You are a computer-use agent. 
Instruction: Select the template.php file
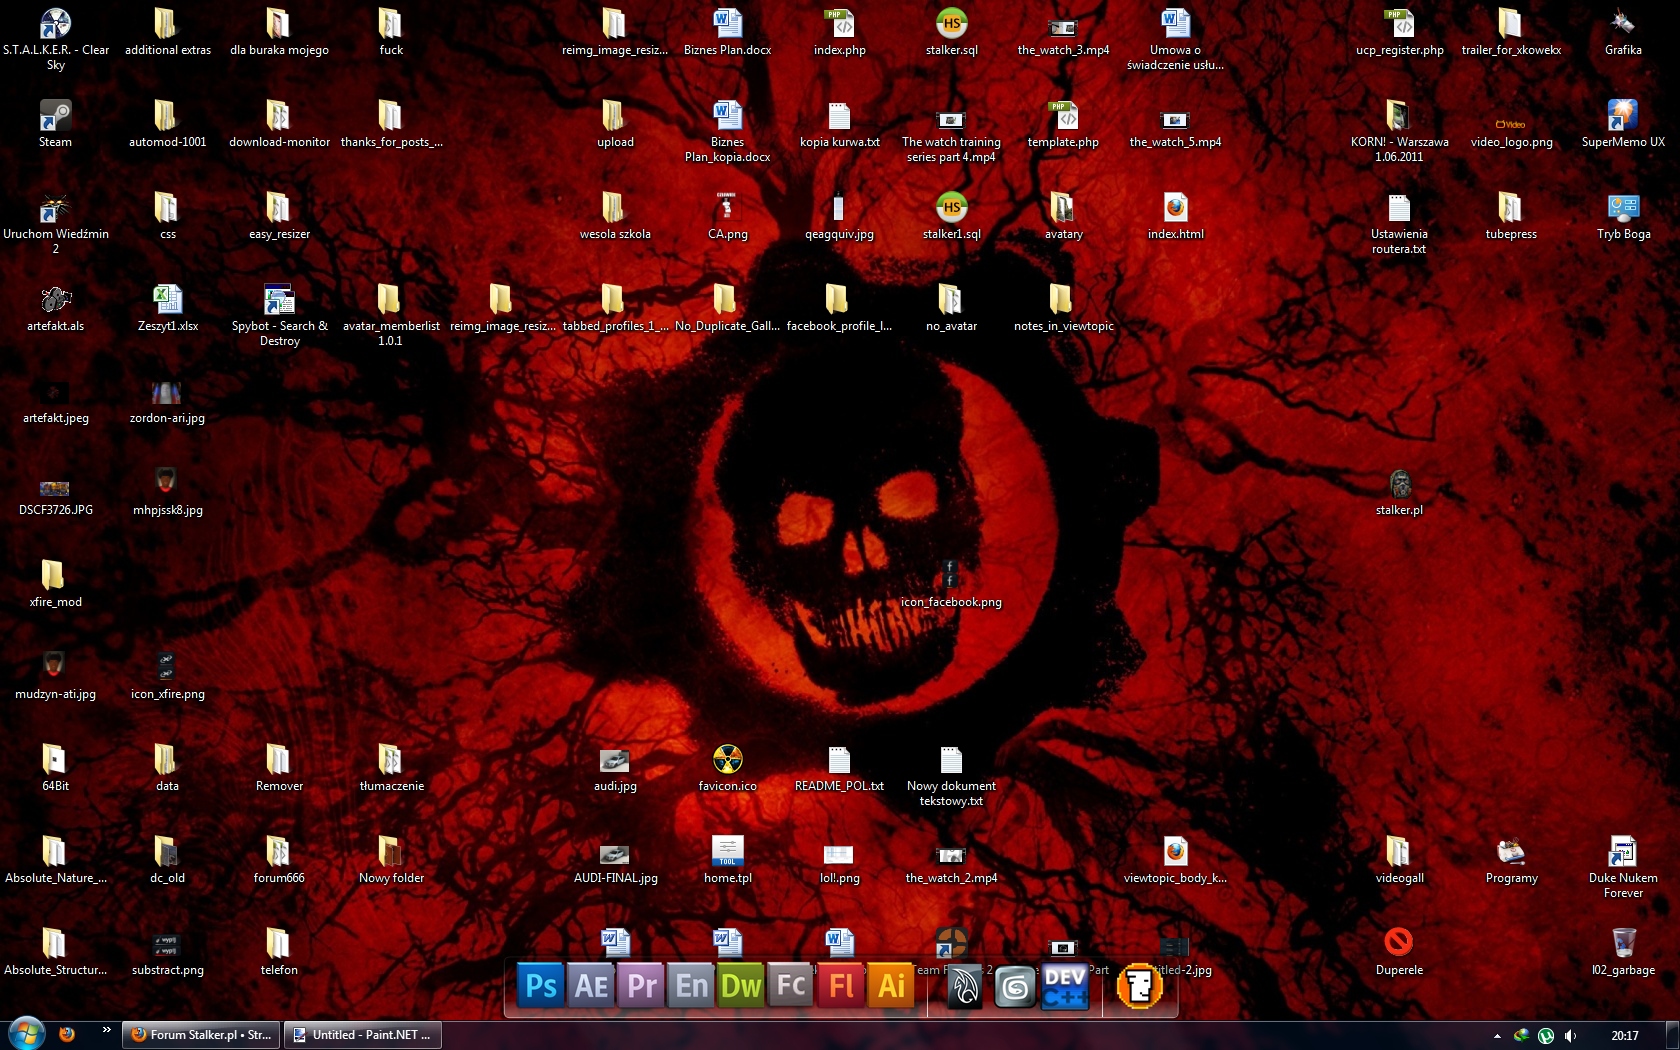1063,123
